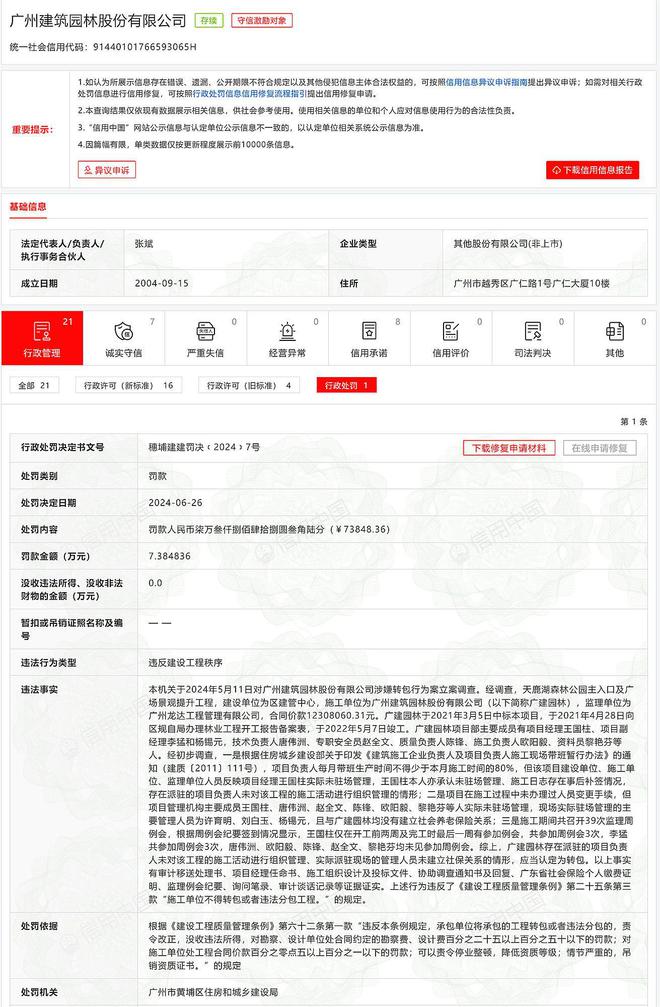Click the 信用评价 document pencil icon
660x1007 pixels.
tap(451, 331)
